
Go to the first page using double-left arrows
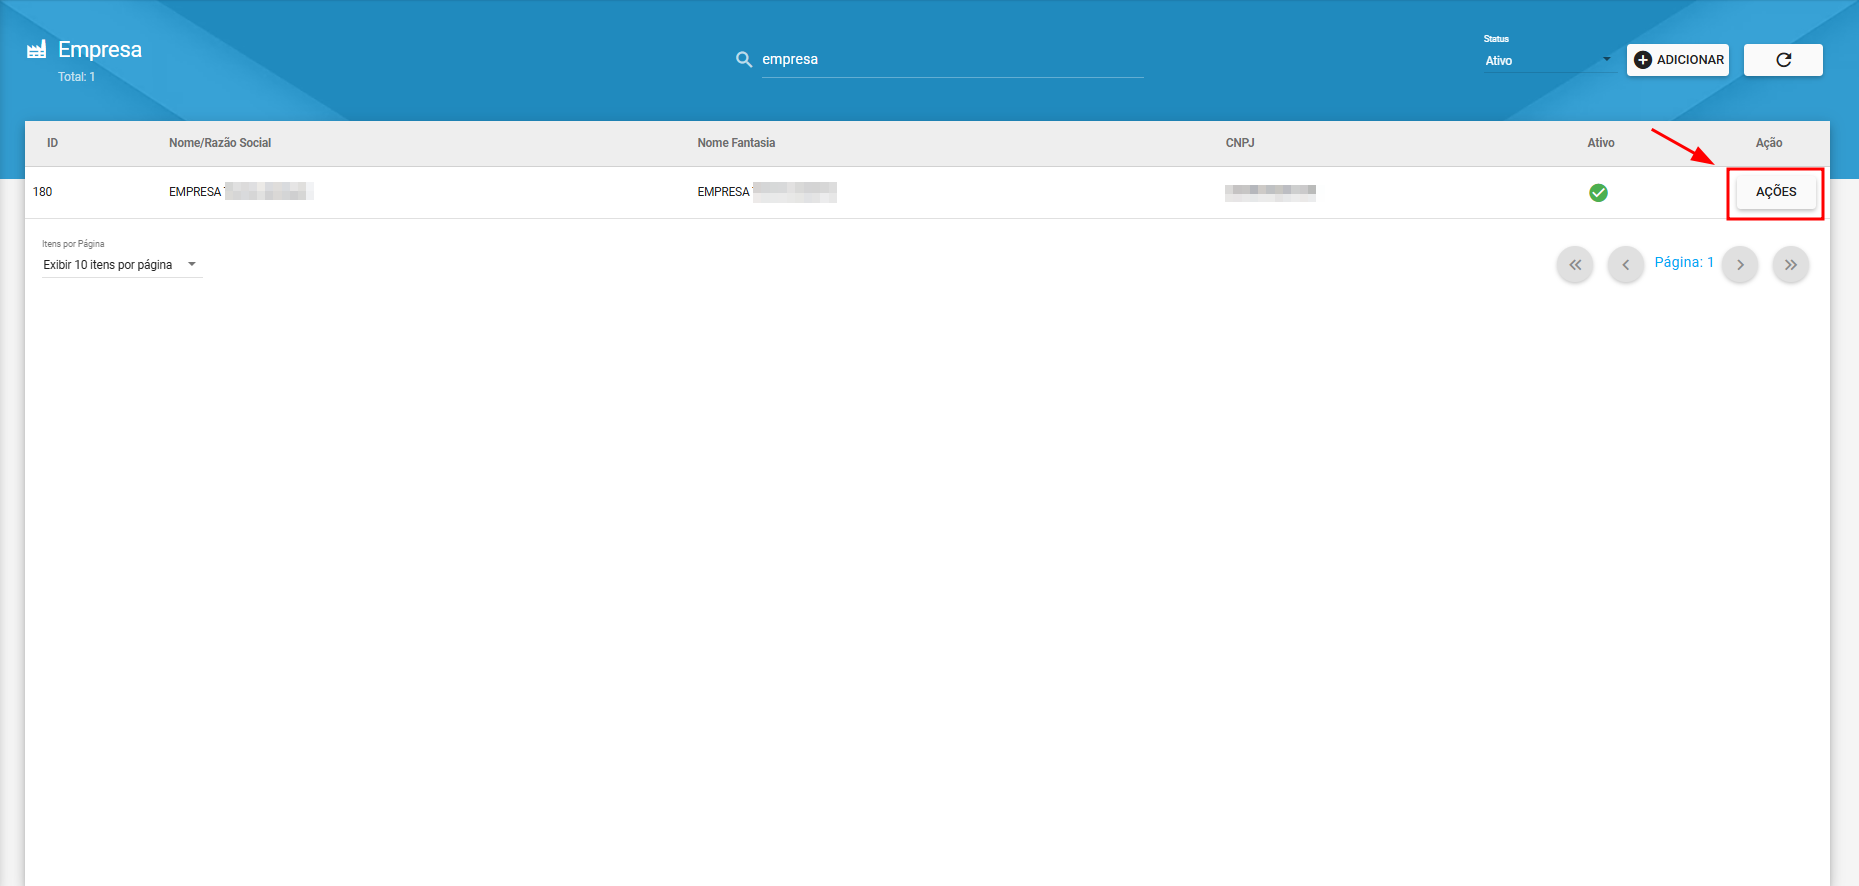point(1575,265)
